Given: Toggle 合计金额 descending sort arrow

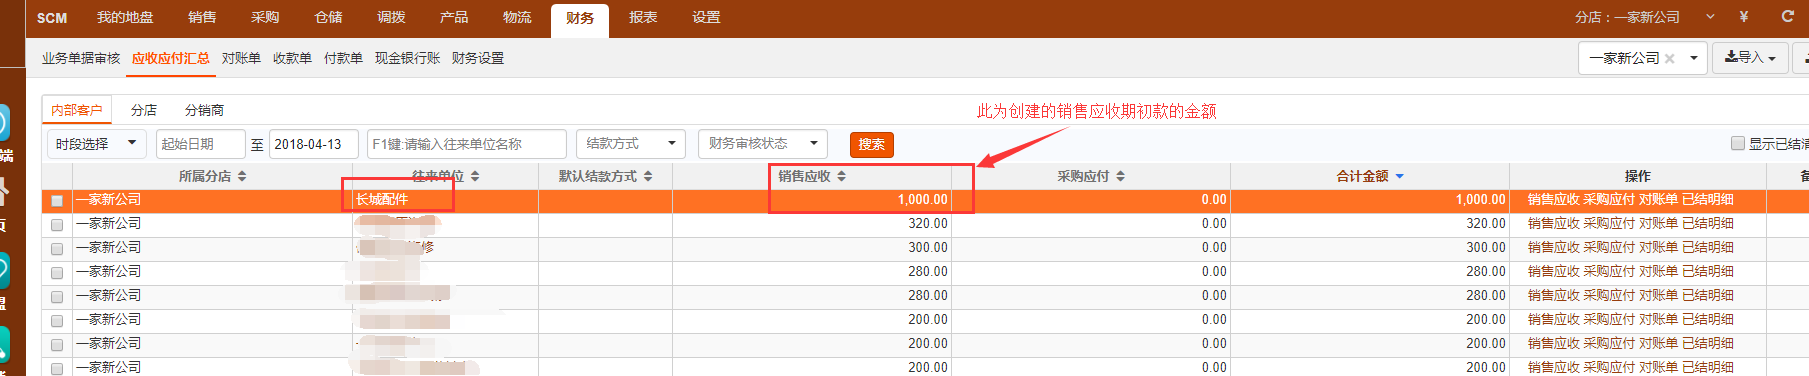Looking at the screenshot, I should click(1399, 176).
